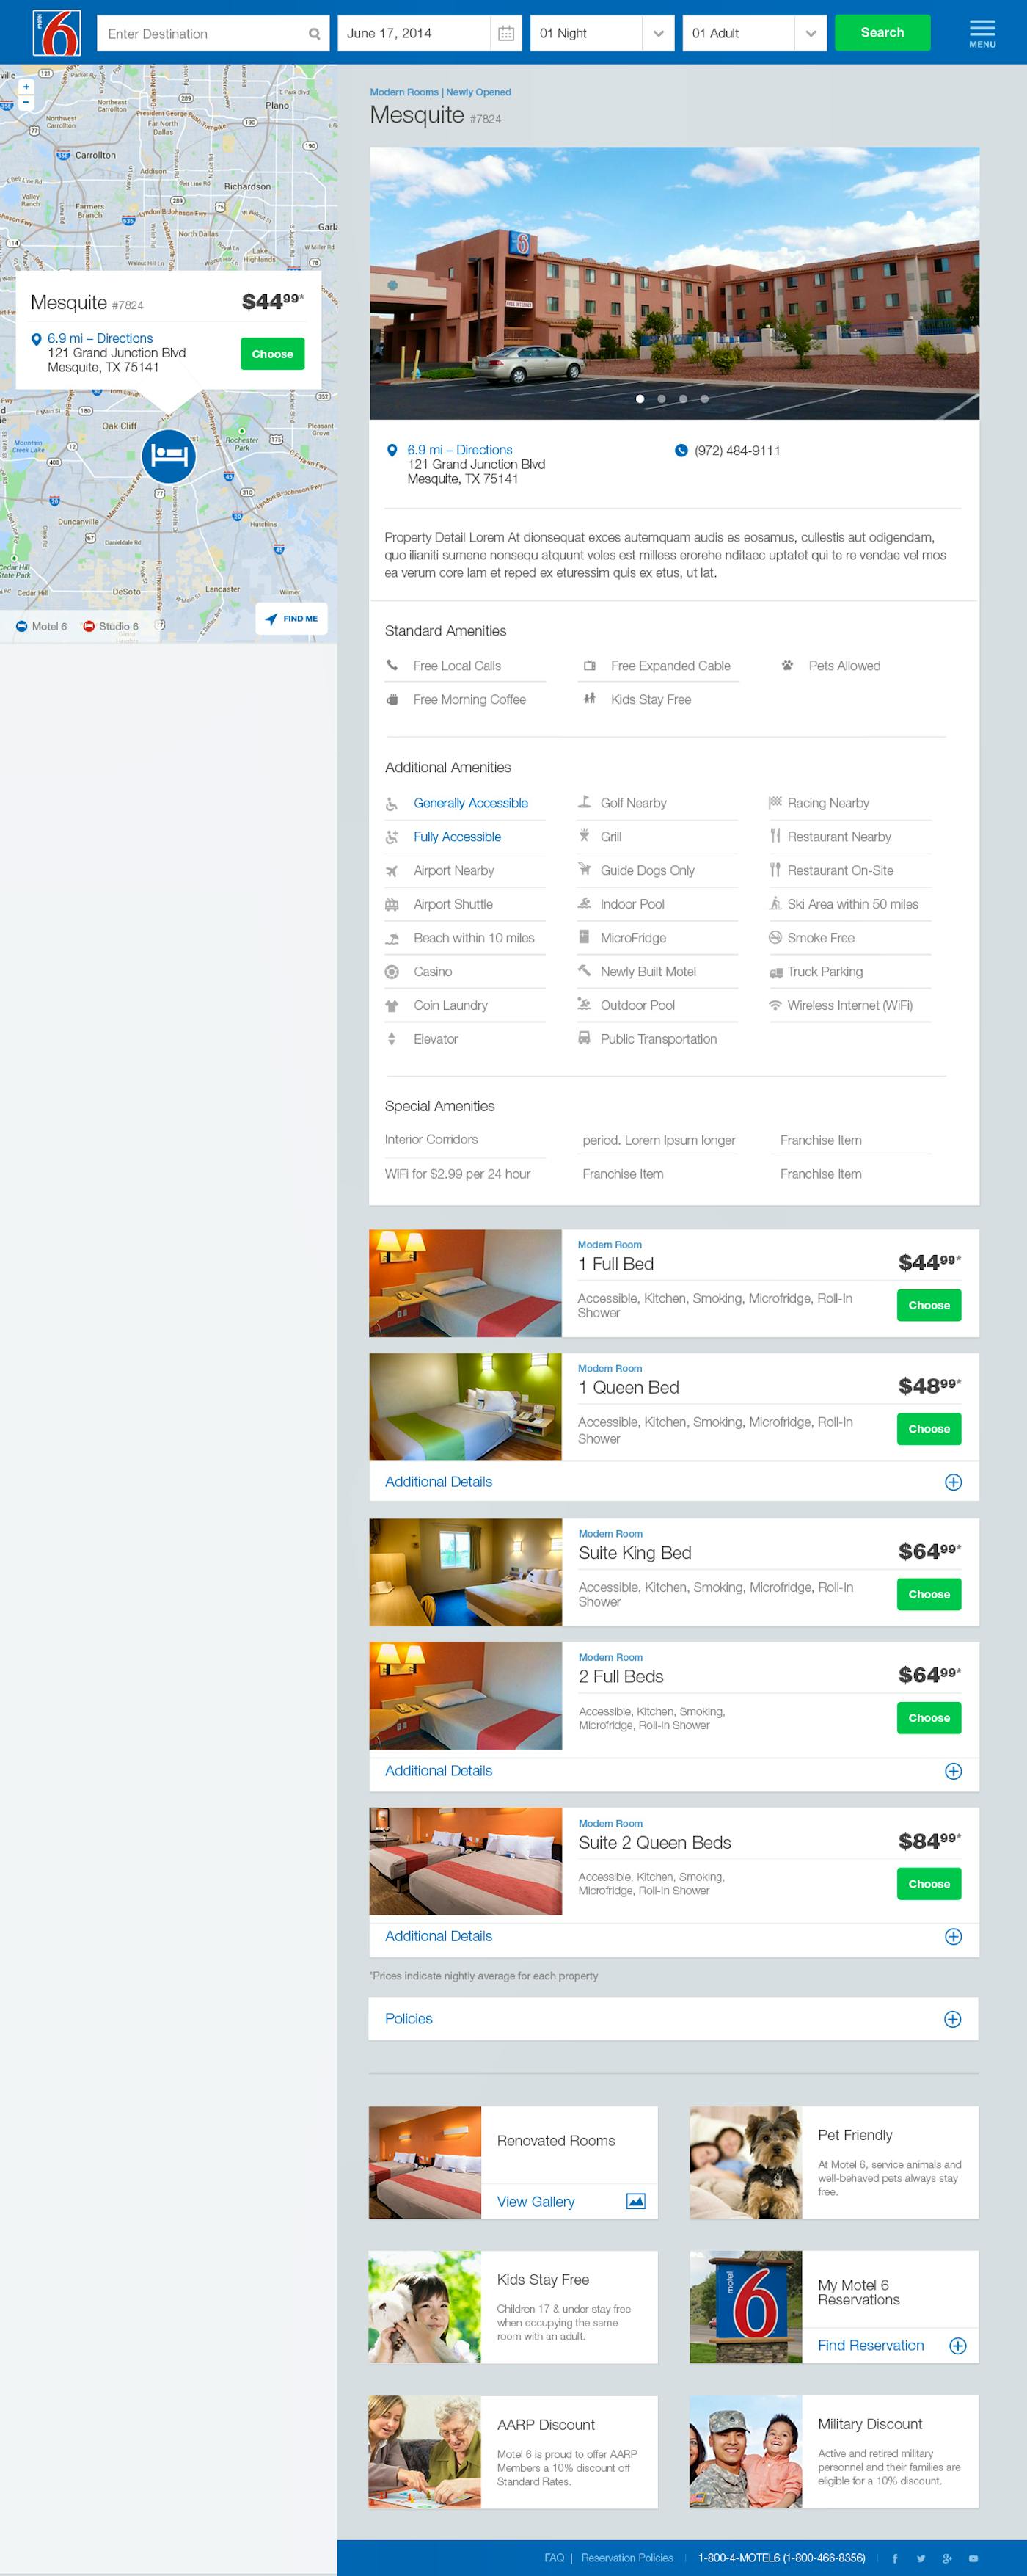This screenshot has width=1027, height=2576.
Task: Open the 01 Night dropdown
Action: 602,33
